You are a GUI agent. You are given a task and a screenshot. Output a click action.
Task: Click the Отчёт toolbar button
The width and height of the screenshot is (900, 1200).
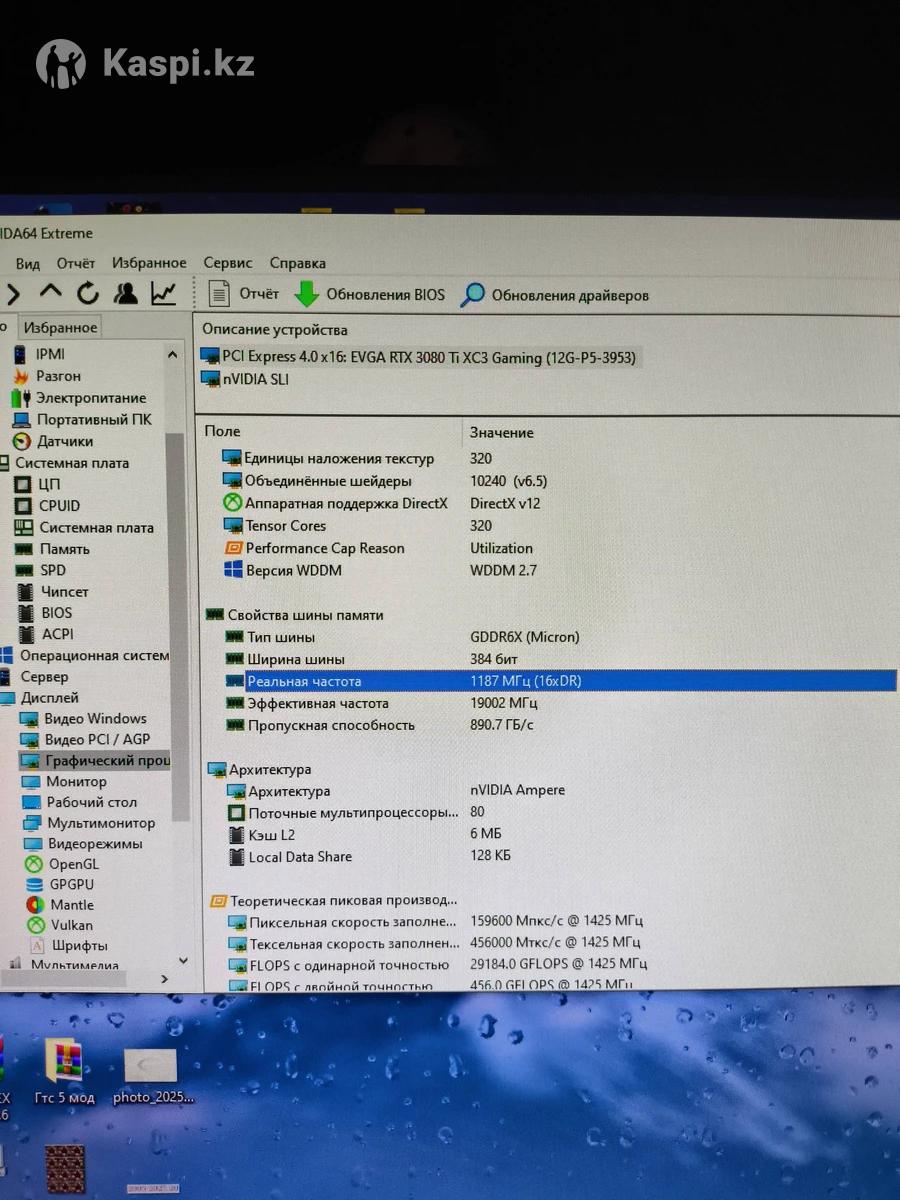point(245,294)
